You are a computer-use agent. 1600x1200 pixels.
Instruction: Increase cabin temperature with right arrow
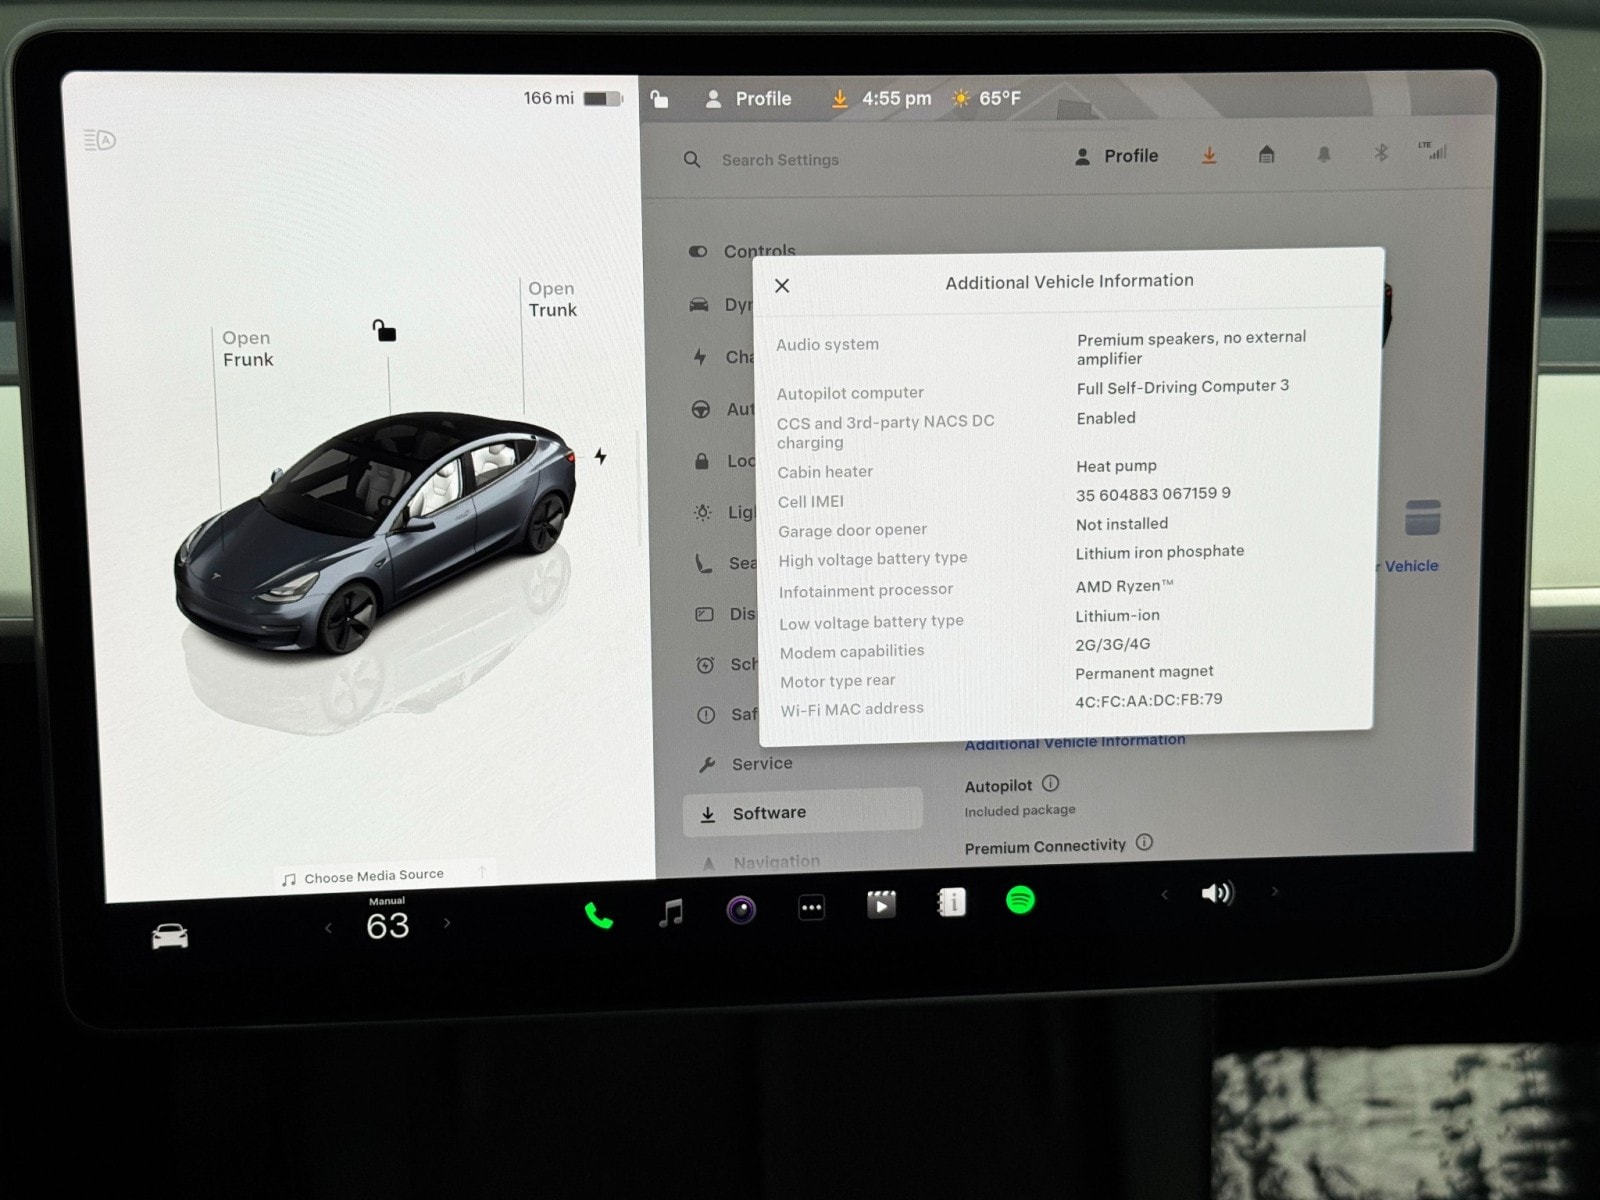[x=447, y=923]
